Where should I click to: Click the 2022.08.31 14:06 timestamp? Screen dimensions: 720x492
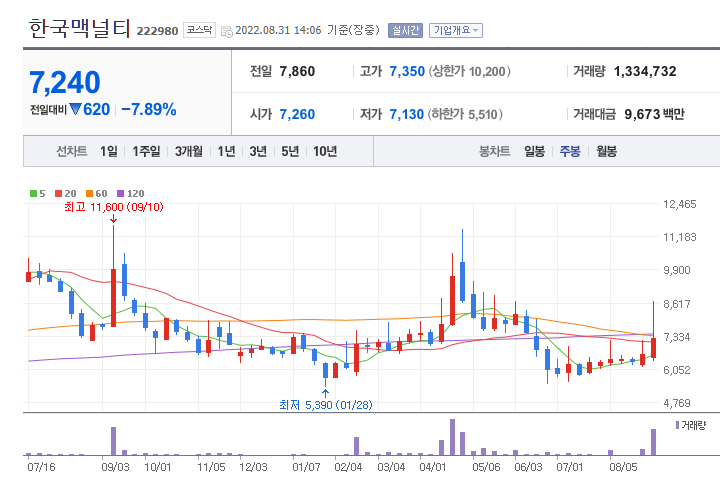[278, 31]
